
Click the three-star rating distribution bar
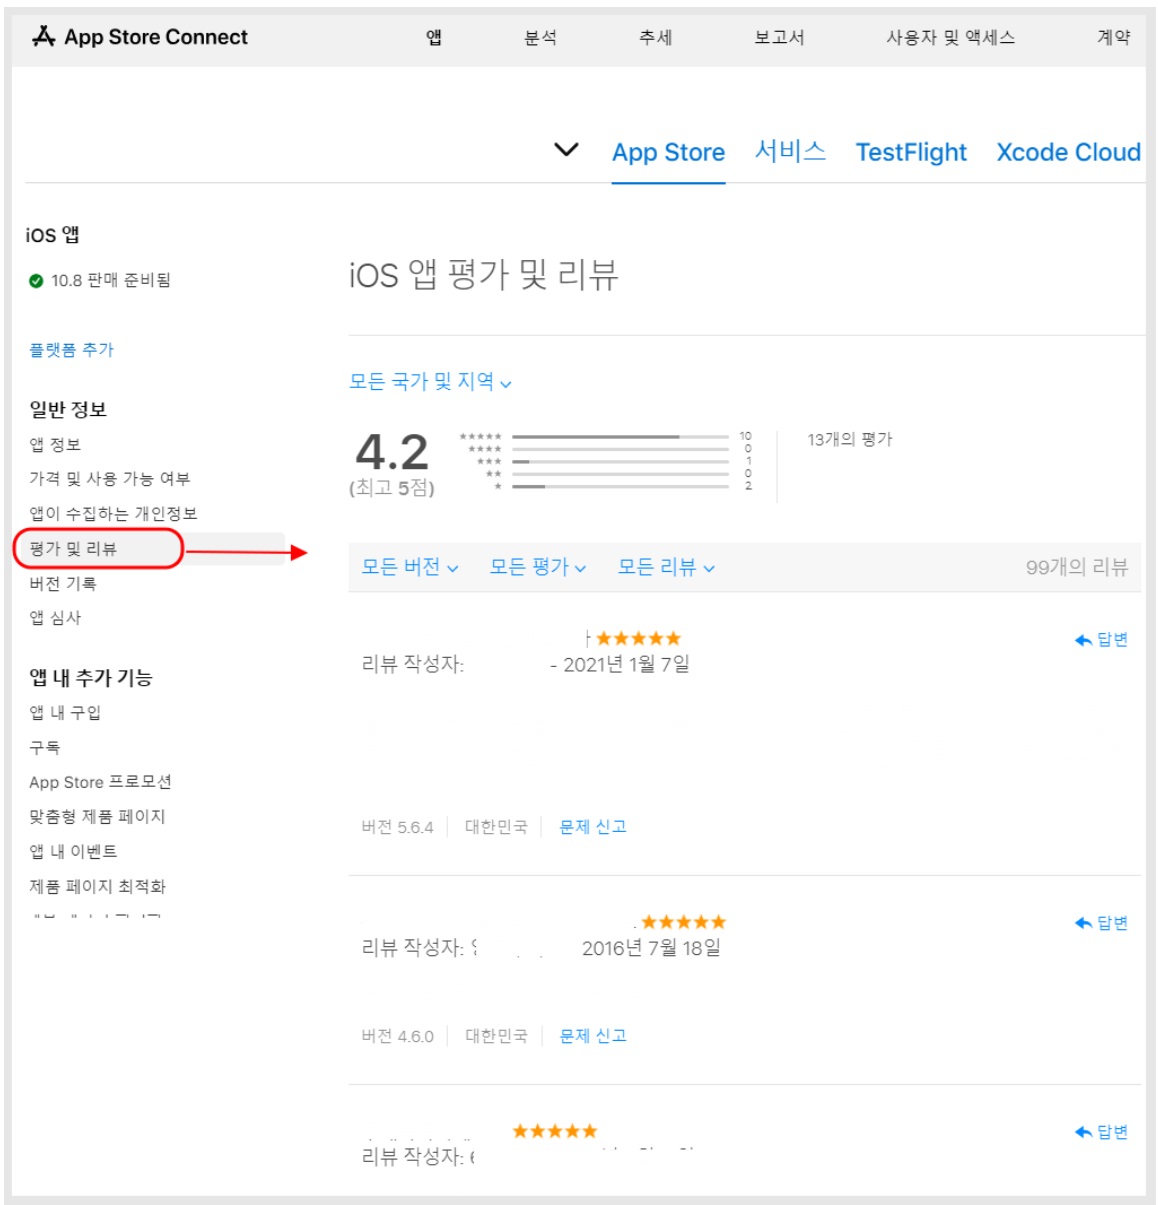(x=620, y=462)
